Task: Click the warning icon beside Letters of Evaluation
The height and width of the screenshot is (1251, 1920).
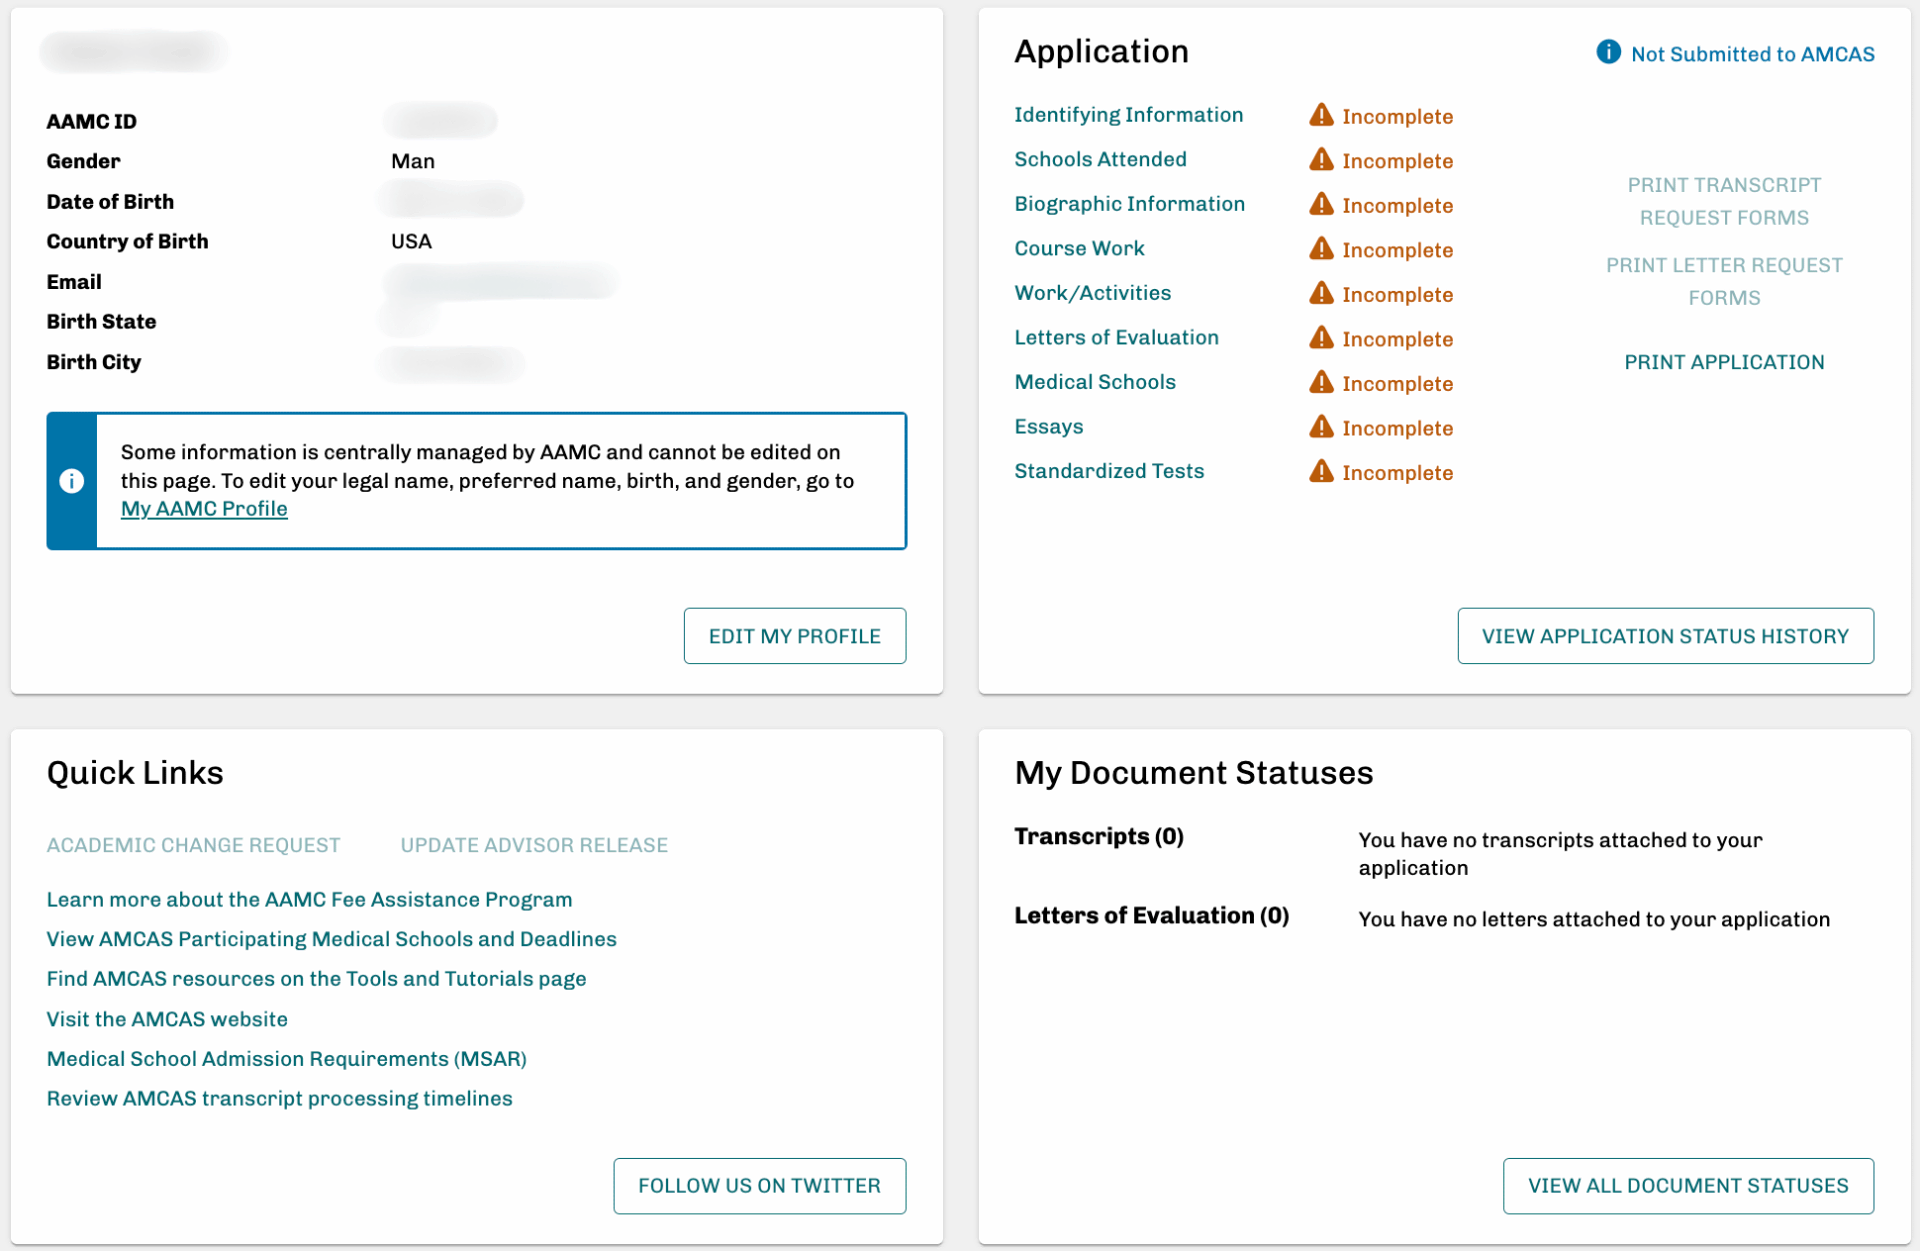Action: (x=1321, y=338)
